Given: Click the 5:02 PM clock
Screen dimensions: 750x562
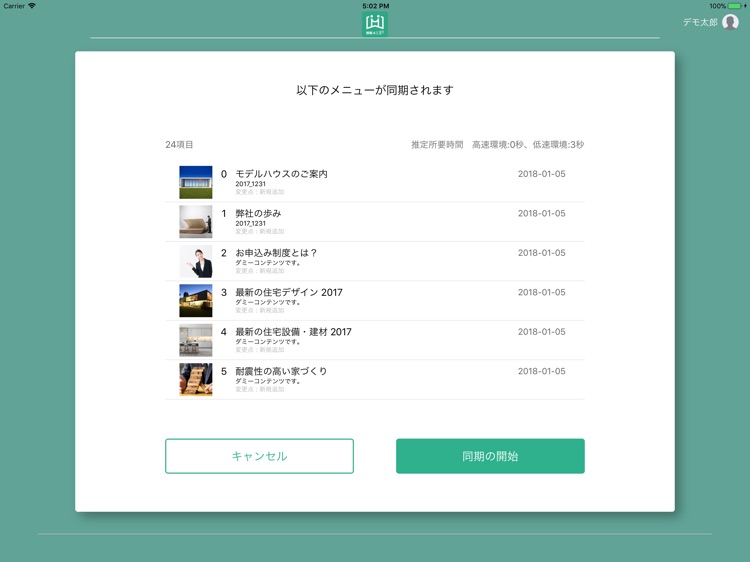Looking at the screenshot, I should [x=375, y=6].
